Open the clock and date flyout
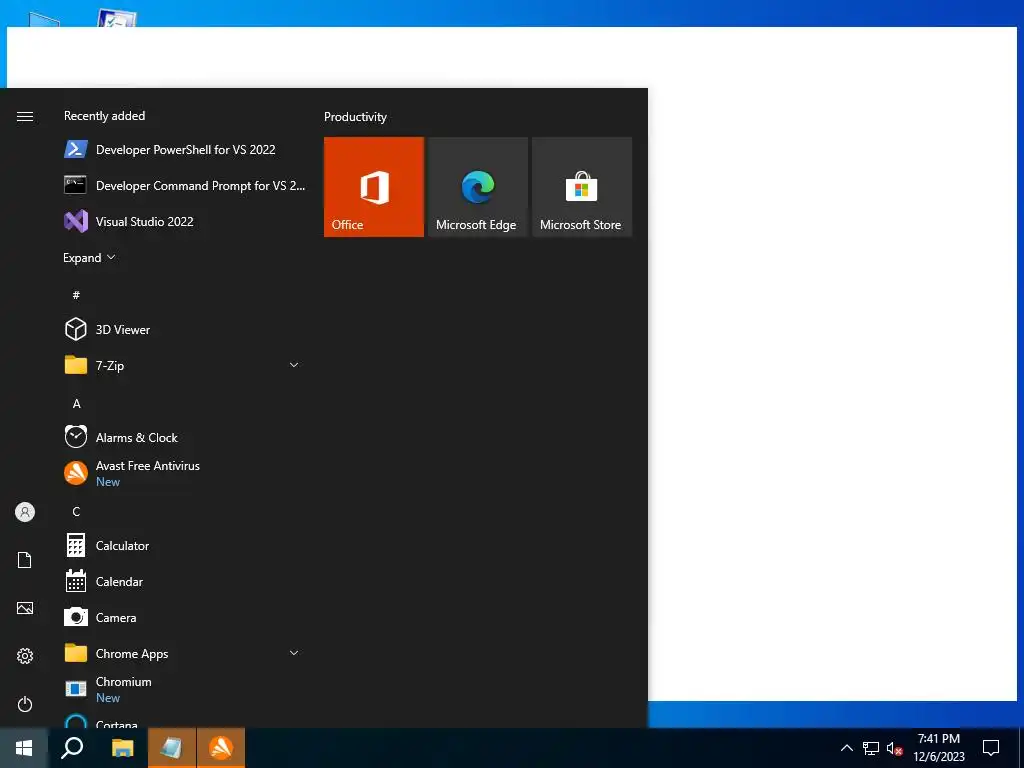The width and height of the screenshot is (1024, 768). 938,748
